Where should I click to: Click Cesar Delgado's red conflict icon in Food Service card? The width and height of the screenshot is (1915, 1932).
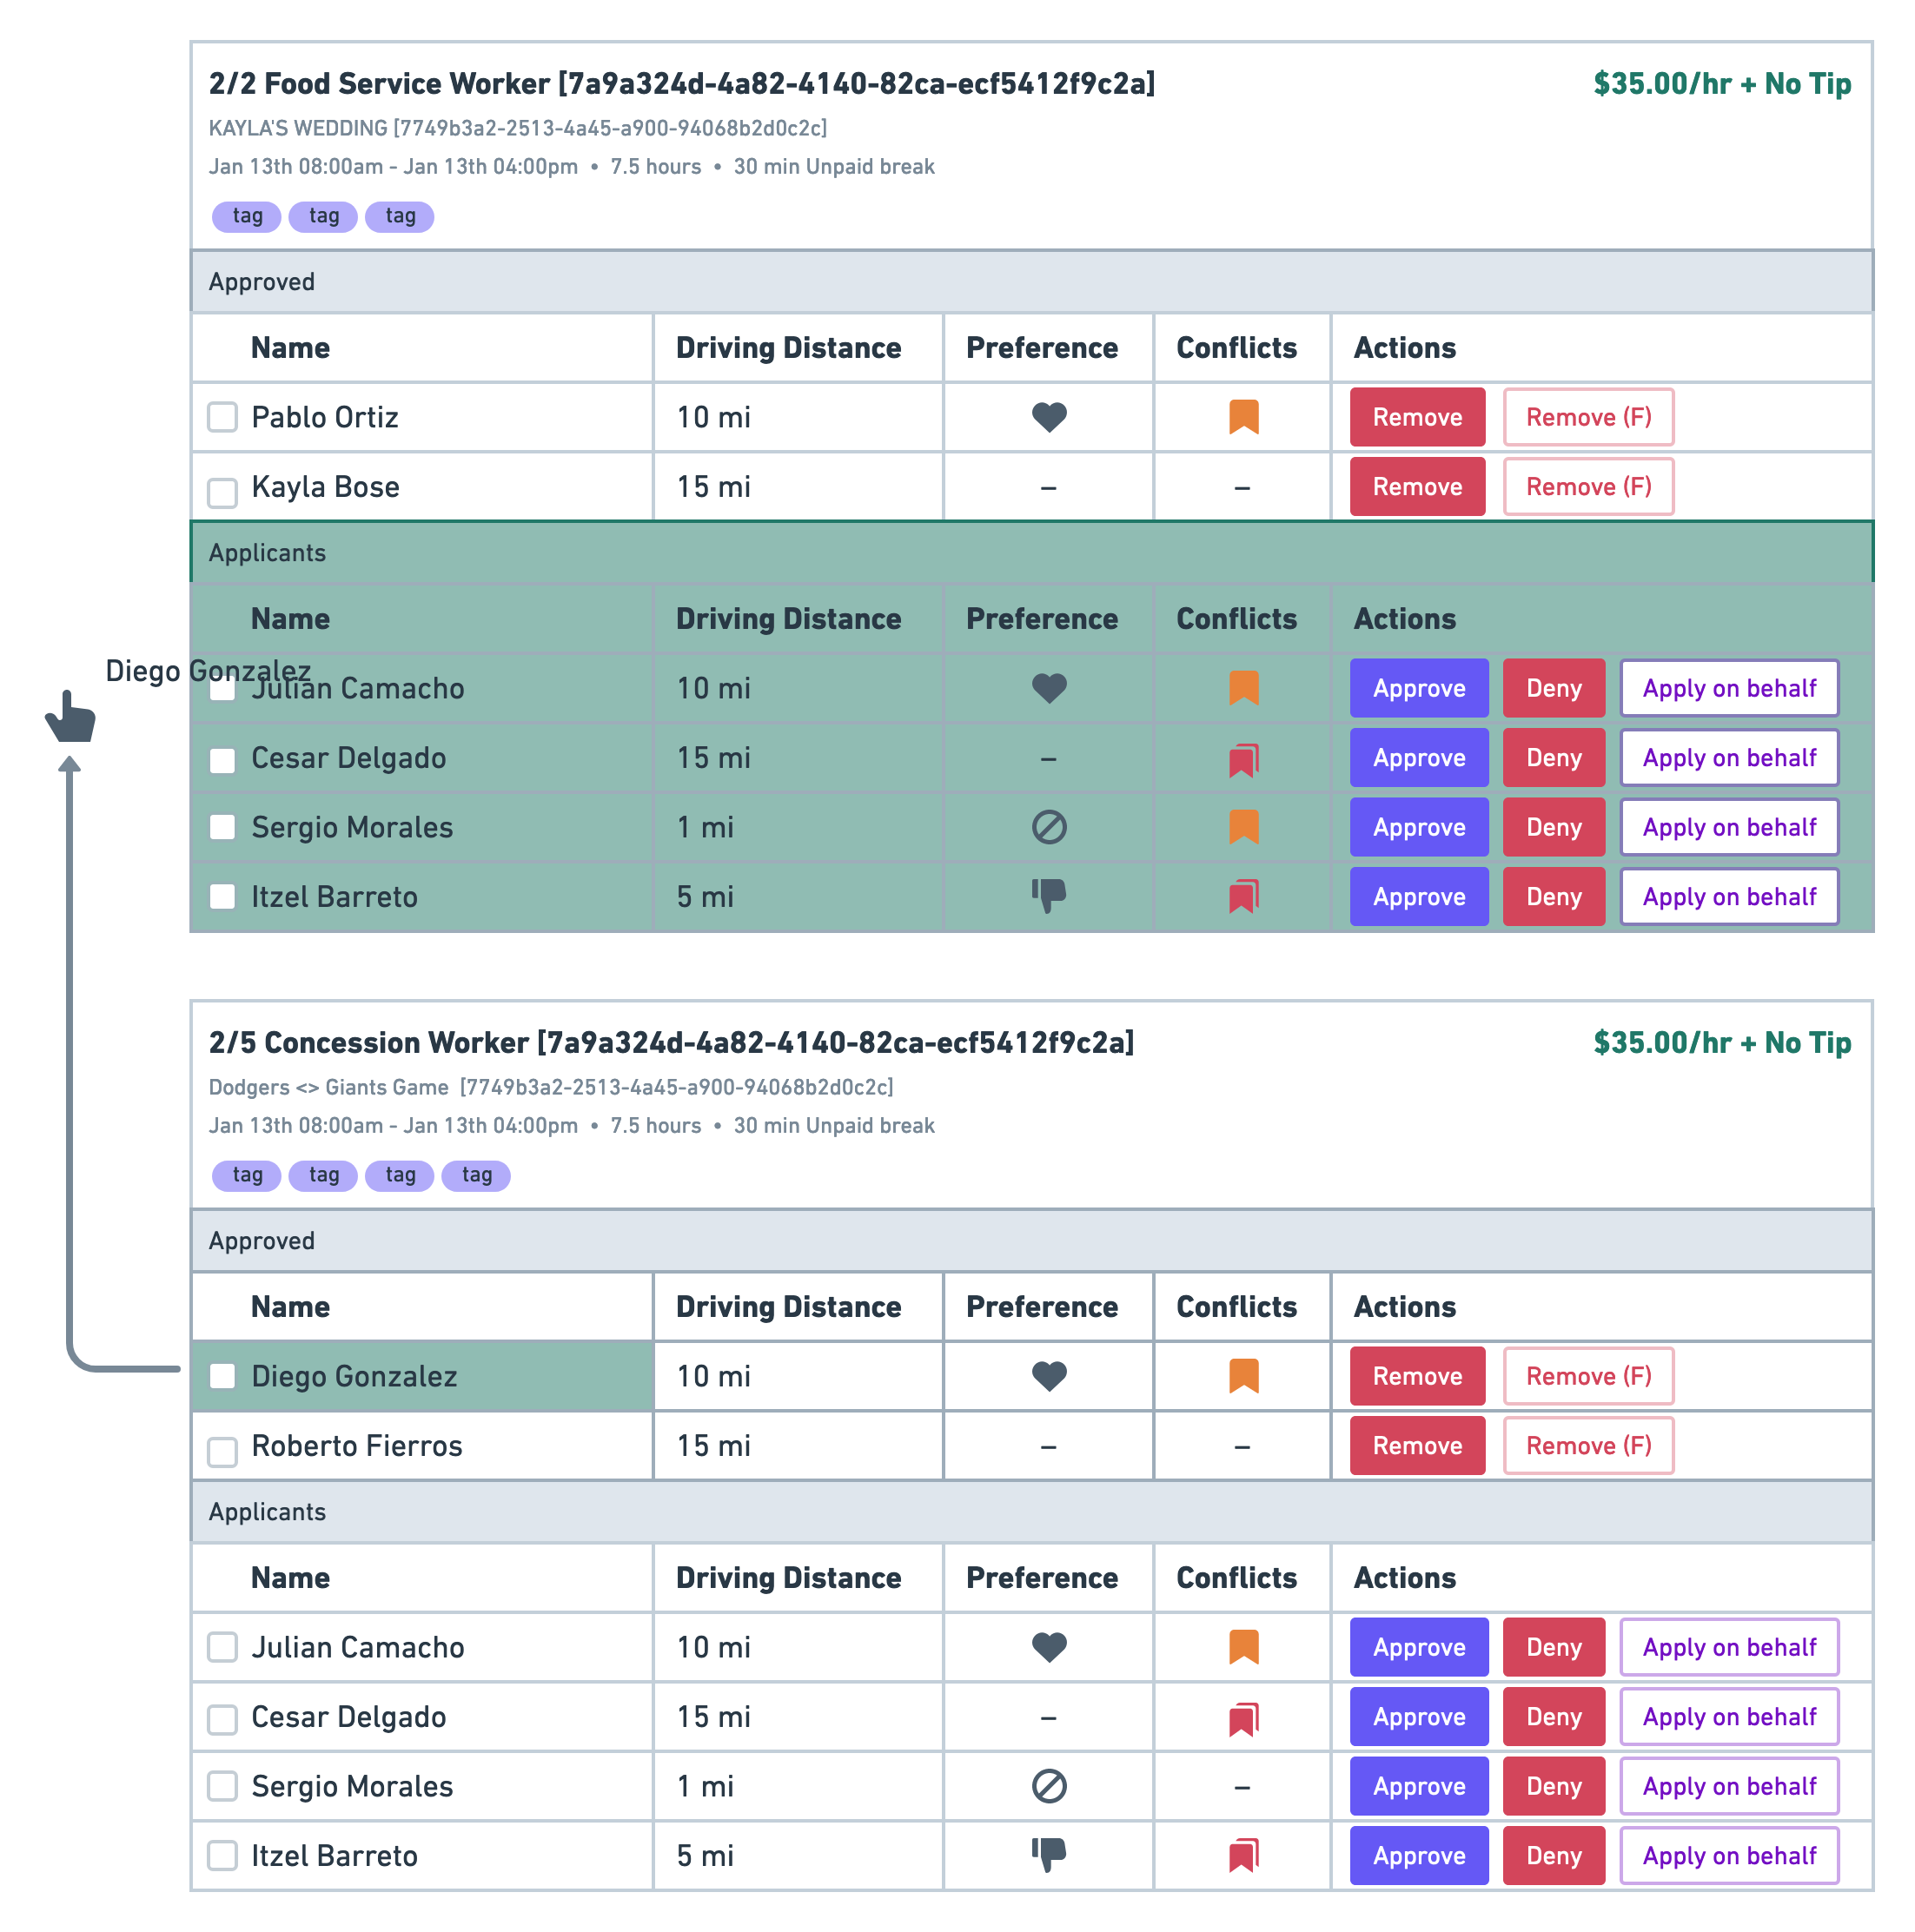coord(1243,759)
